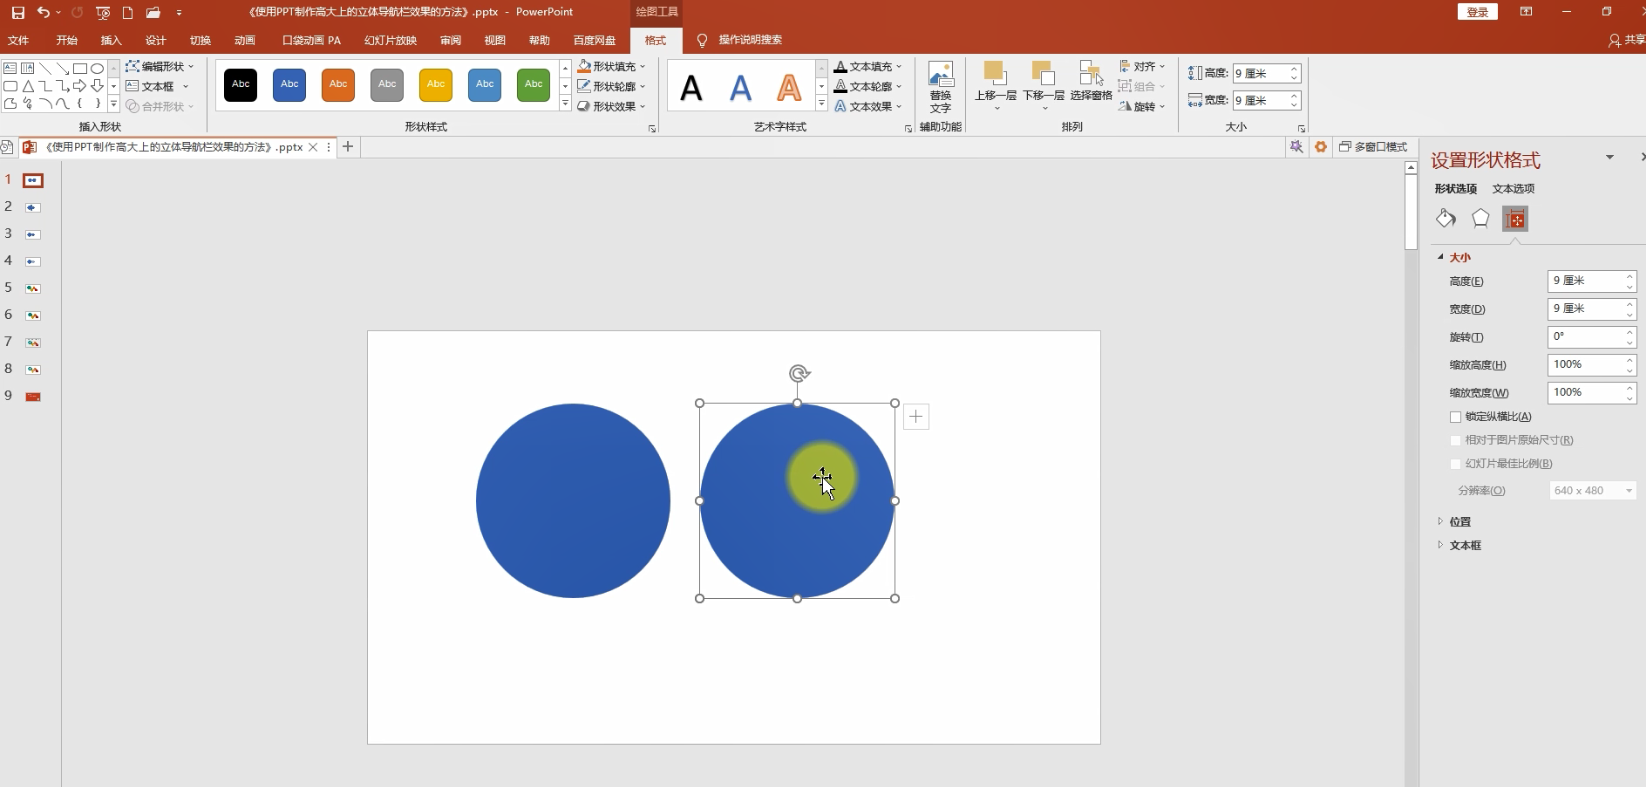Image resolution: width=1646 pixels, height=787 pixels.
Task: Open 文本填充 dropdown
Action: 868,67
